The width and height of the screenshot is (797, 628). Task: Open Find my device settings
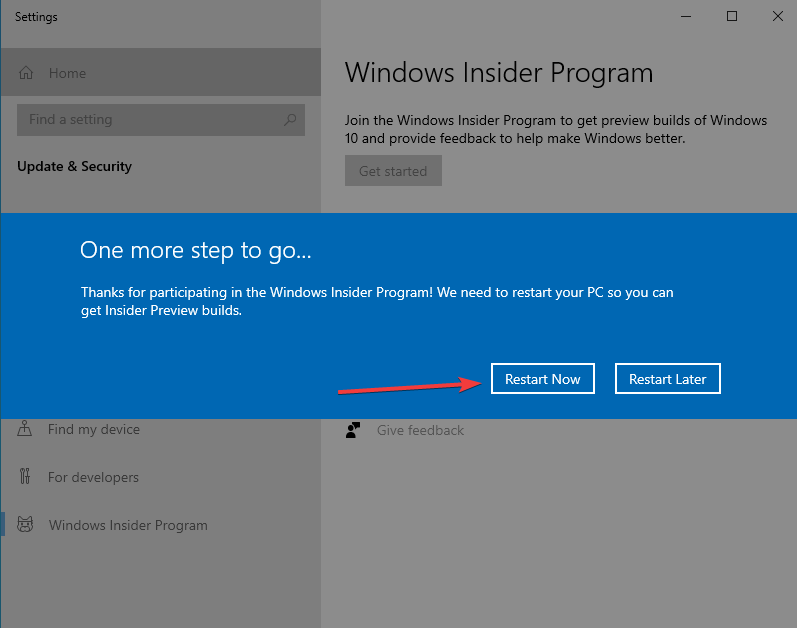[x=161, y=429]
